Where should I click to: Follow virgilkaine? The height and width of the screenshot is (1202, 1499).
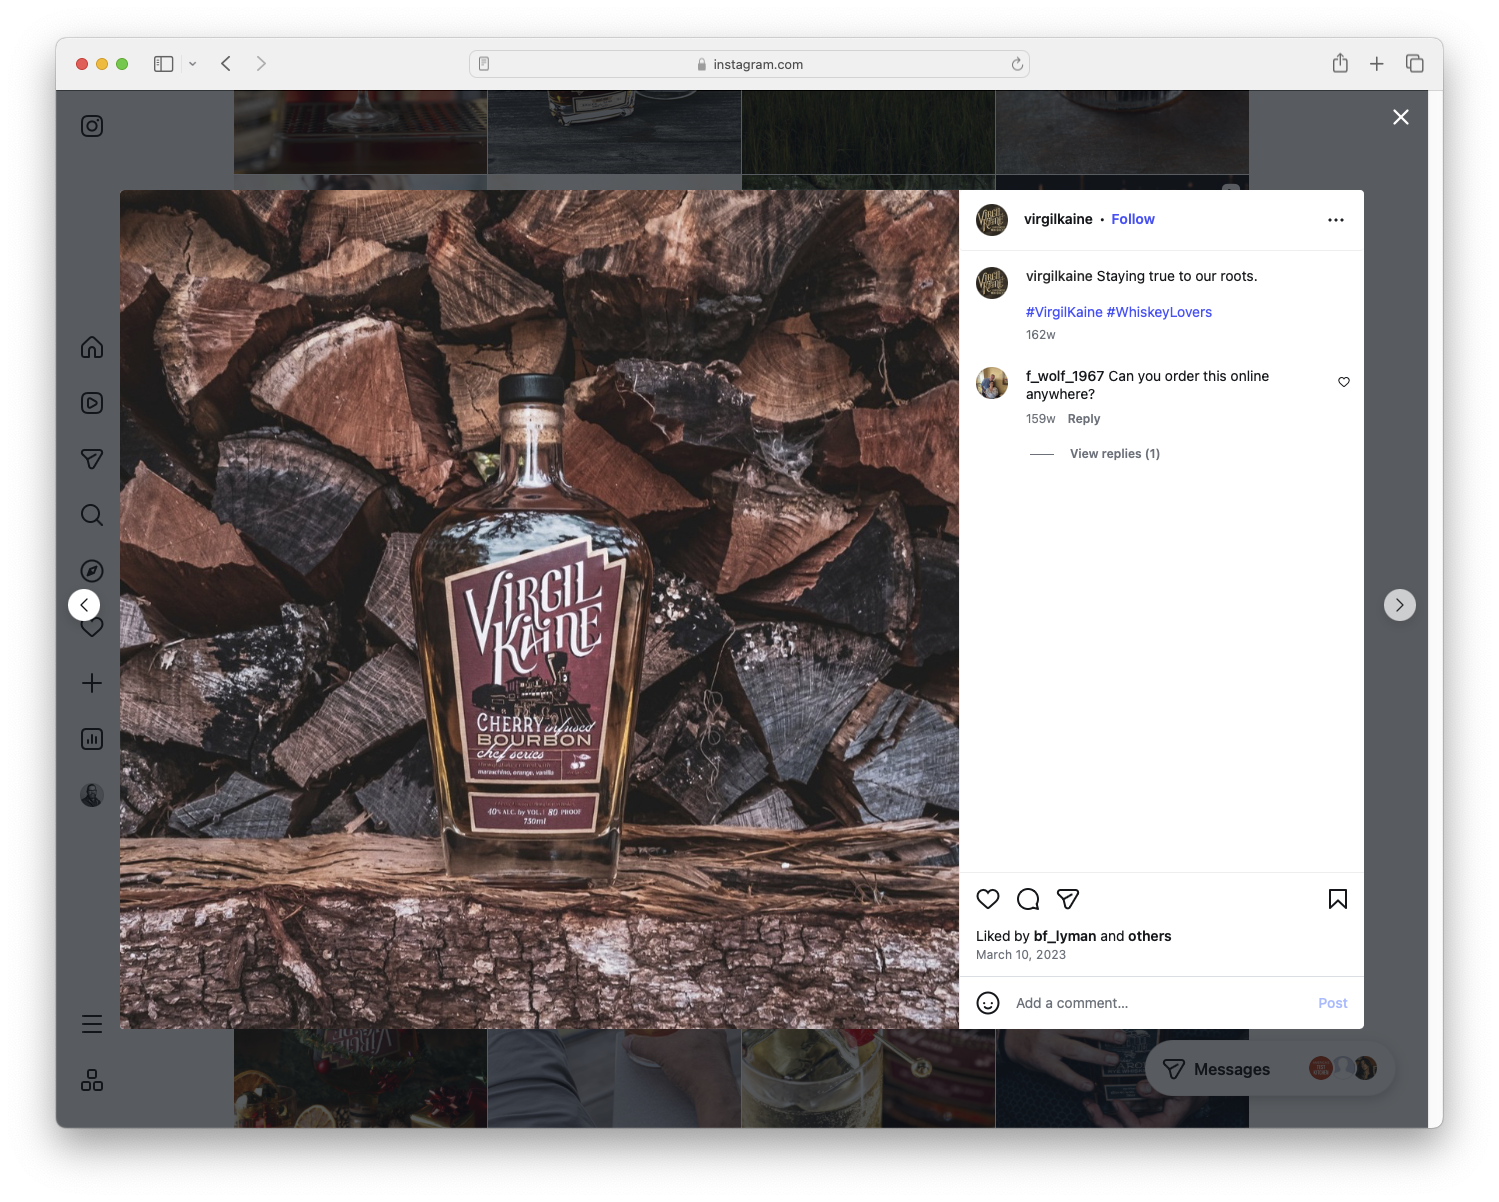tap(1132, 219)
